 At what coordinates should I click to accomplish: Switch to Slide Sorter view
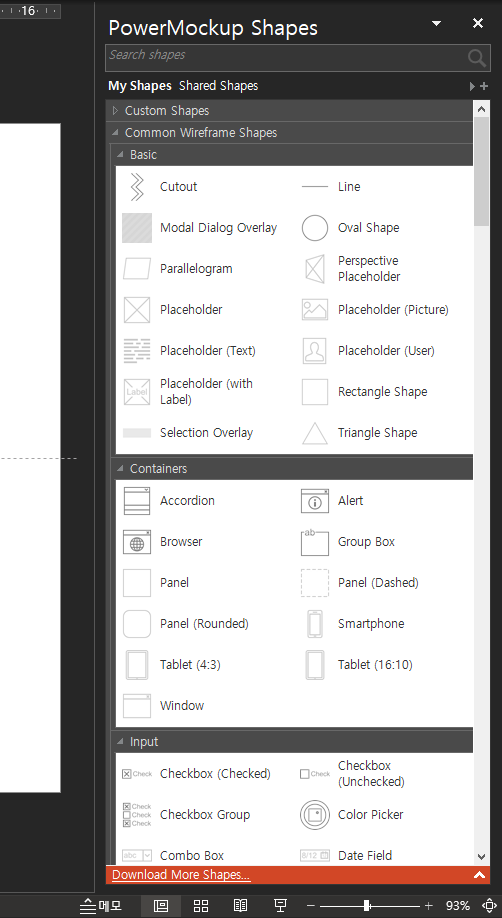pyautogui.click(x=201, y=906)
